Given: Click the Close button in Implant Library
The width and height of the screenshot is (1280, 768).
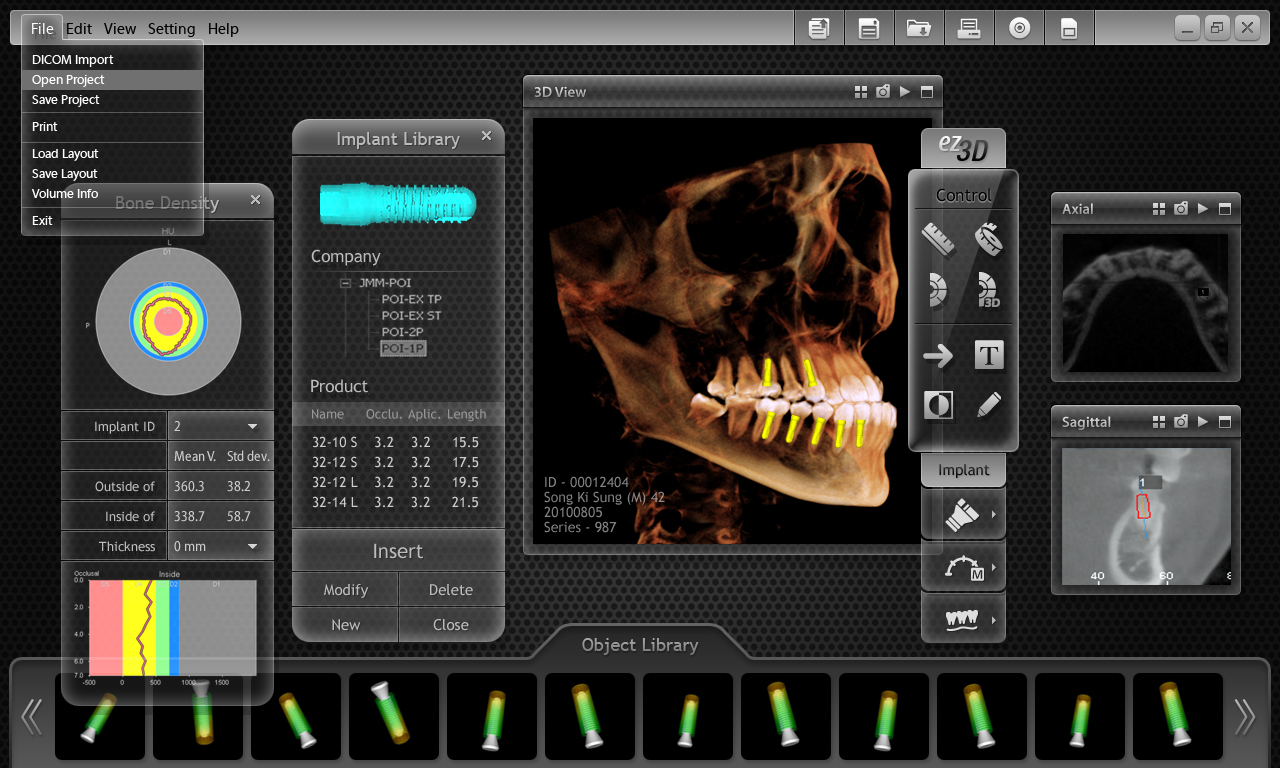Looking at the screenshot, I should point(451,624).
